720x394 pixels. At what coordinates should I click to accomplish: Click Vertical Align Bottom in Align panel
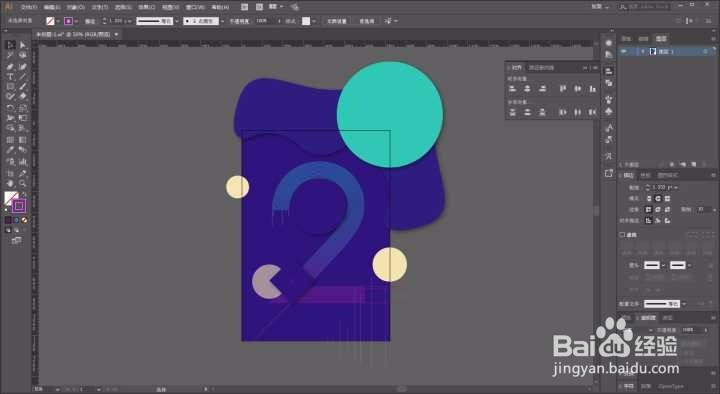pyautogui.click(x=593, y=89)
